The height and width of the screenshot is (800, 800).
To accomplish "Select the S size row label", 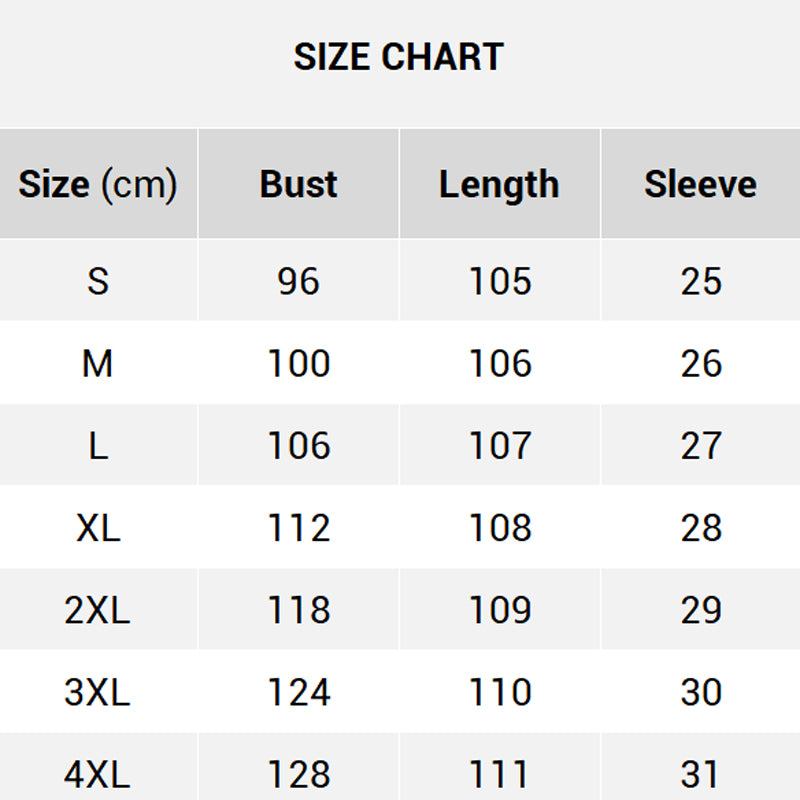I will point(98,281).
